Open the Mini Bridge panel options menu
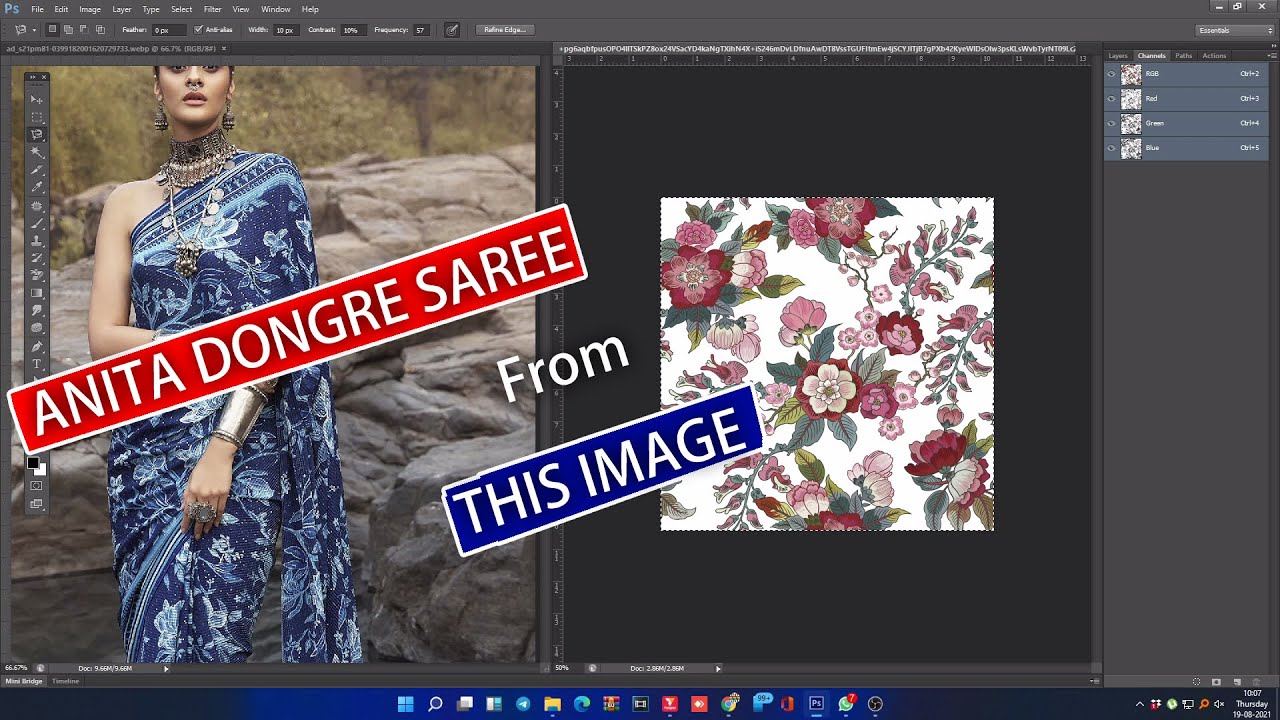The image size is (1280, 720). (1094, 681)
